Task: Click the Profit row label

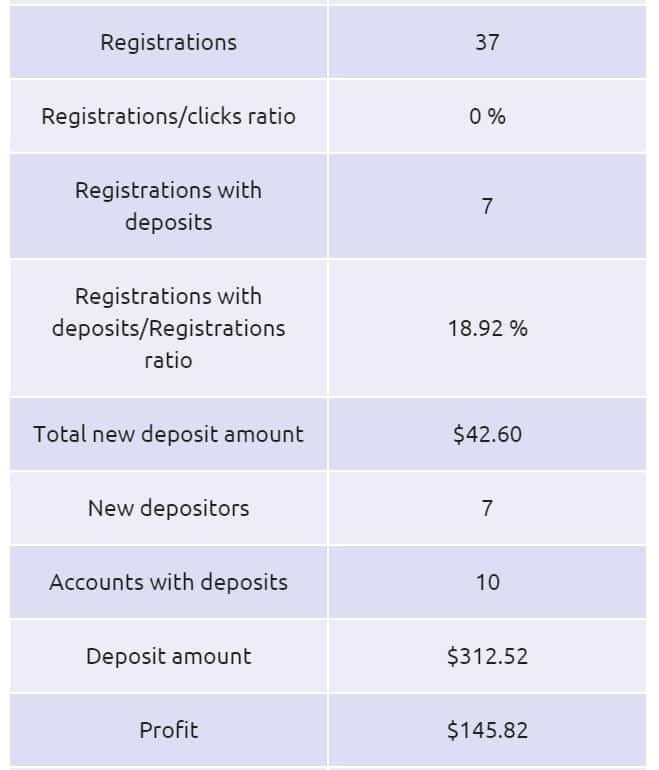Action: (x=168, y=730)
